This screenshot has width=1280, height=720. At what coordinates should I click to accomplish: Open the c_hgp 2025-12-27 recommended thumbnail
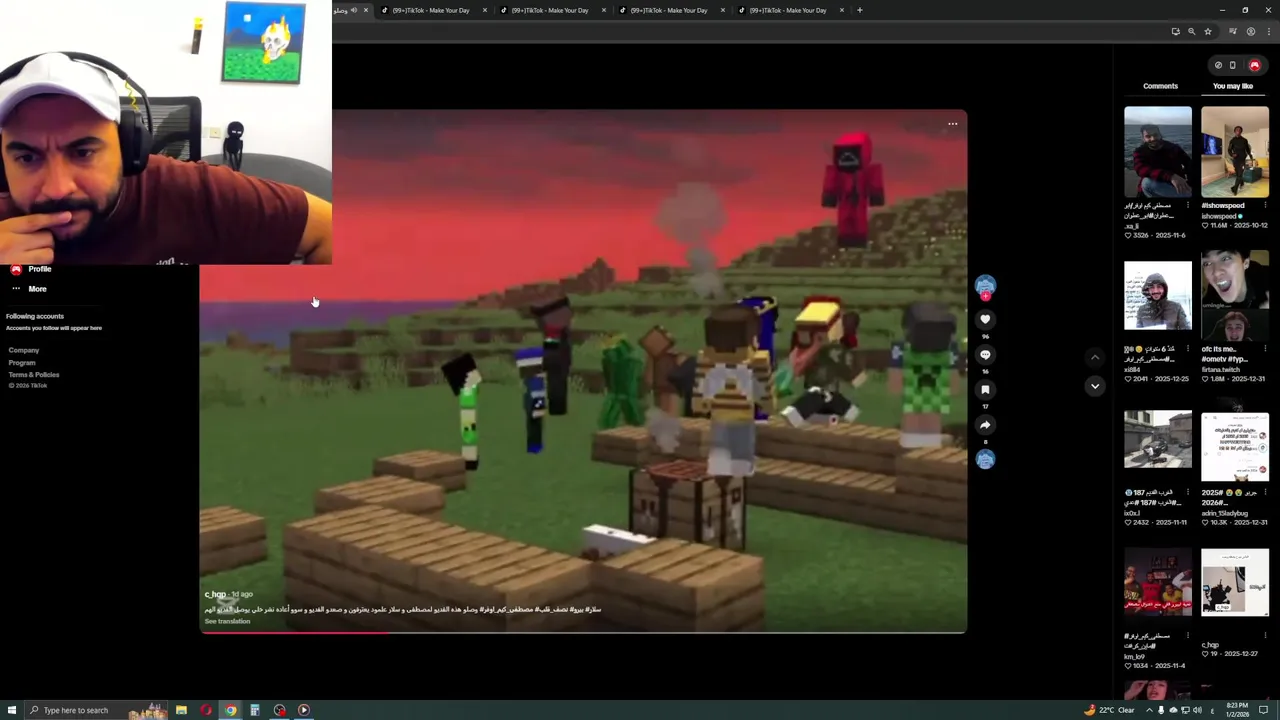(x=1235, y=582)
